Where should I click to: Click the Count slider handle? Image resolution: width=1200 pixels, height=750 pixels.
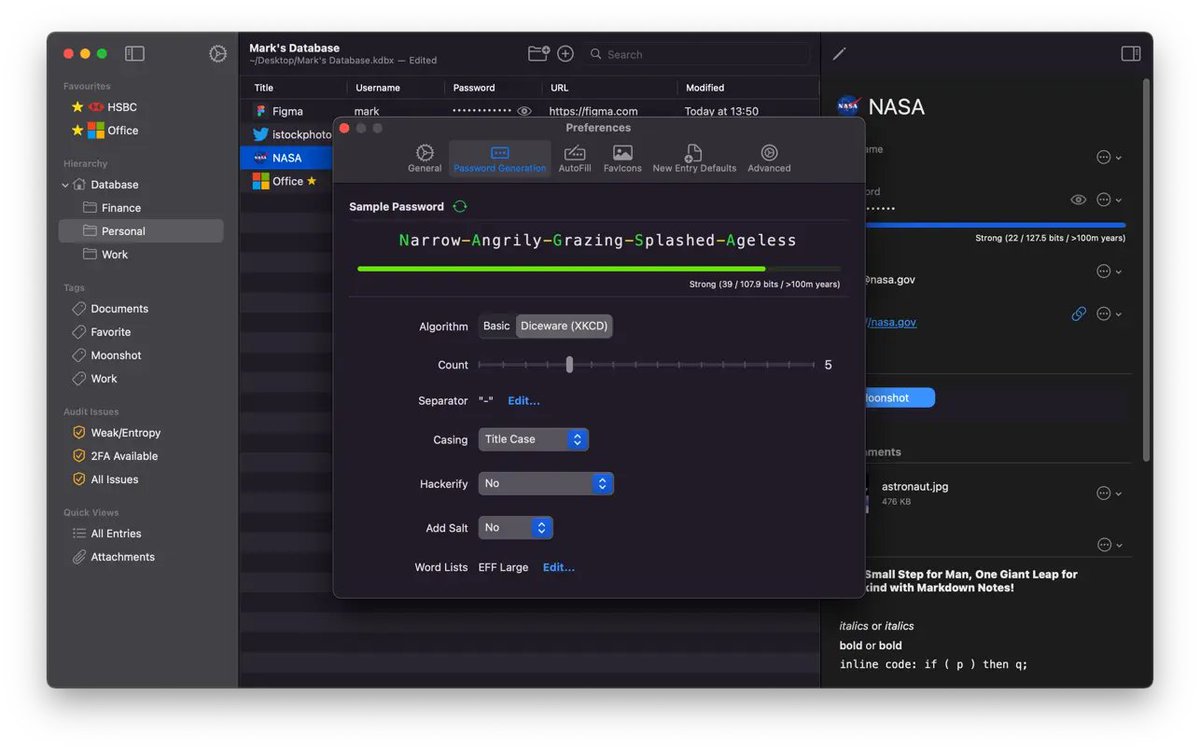[569, 365]
